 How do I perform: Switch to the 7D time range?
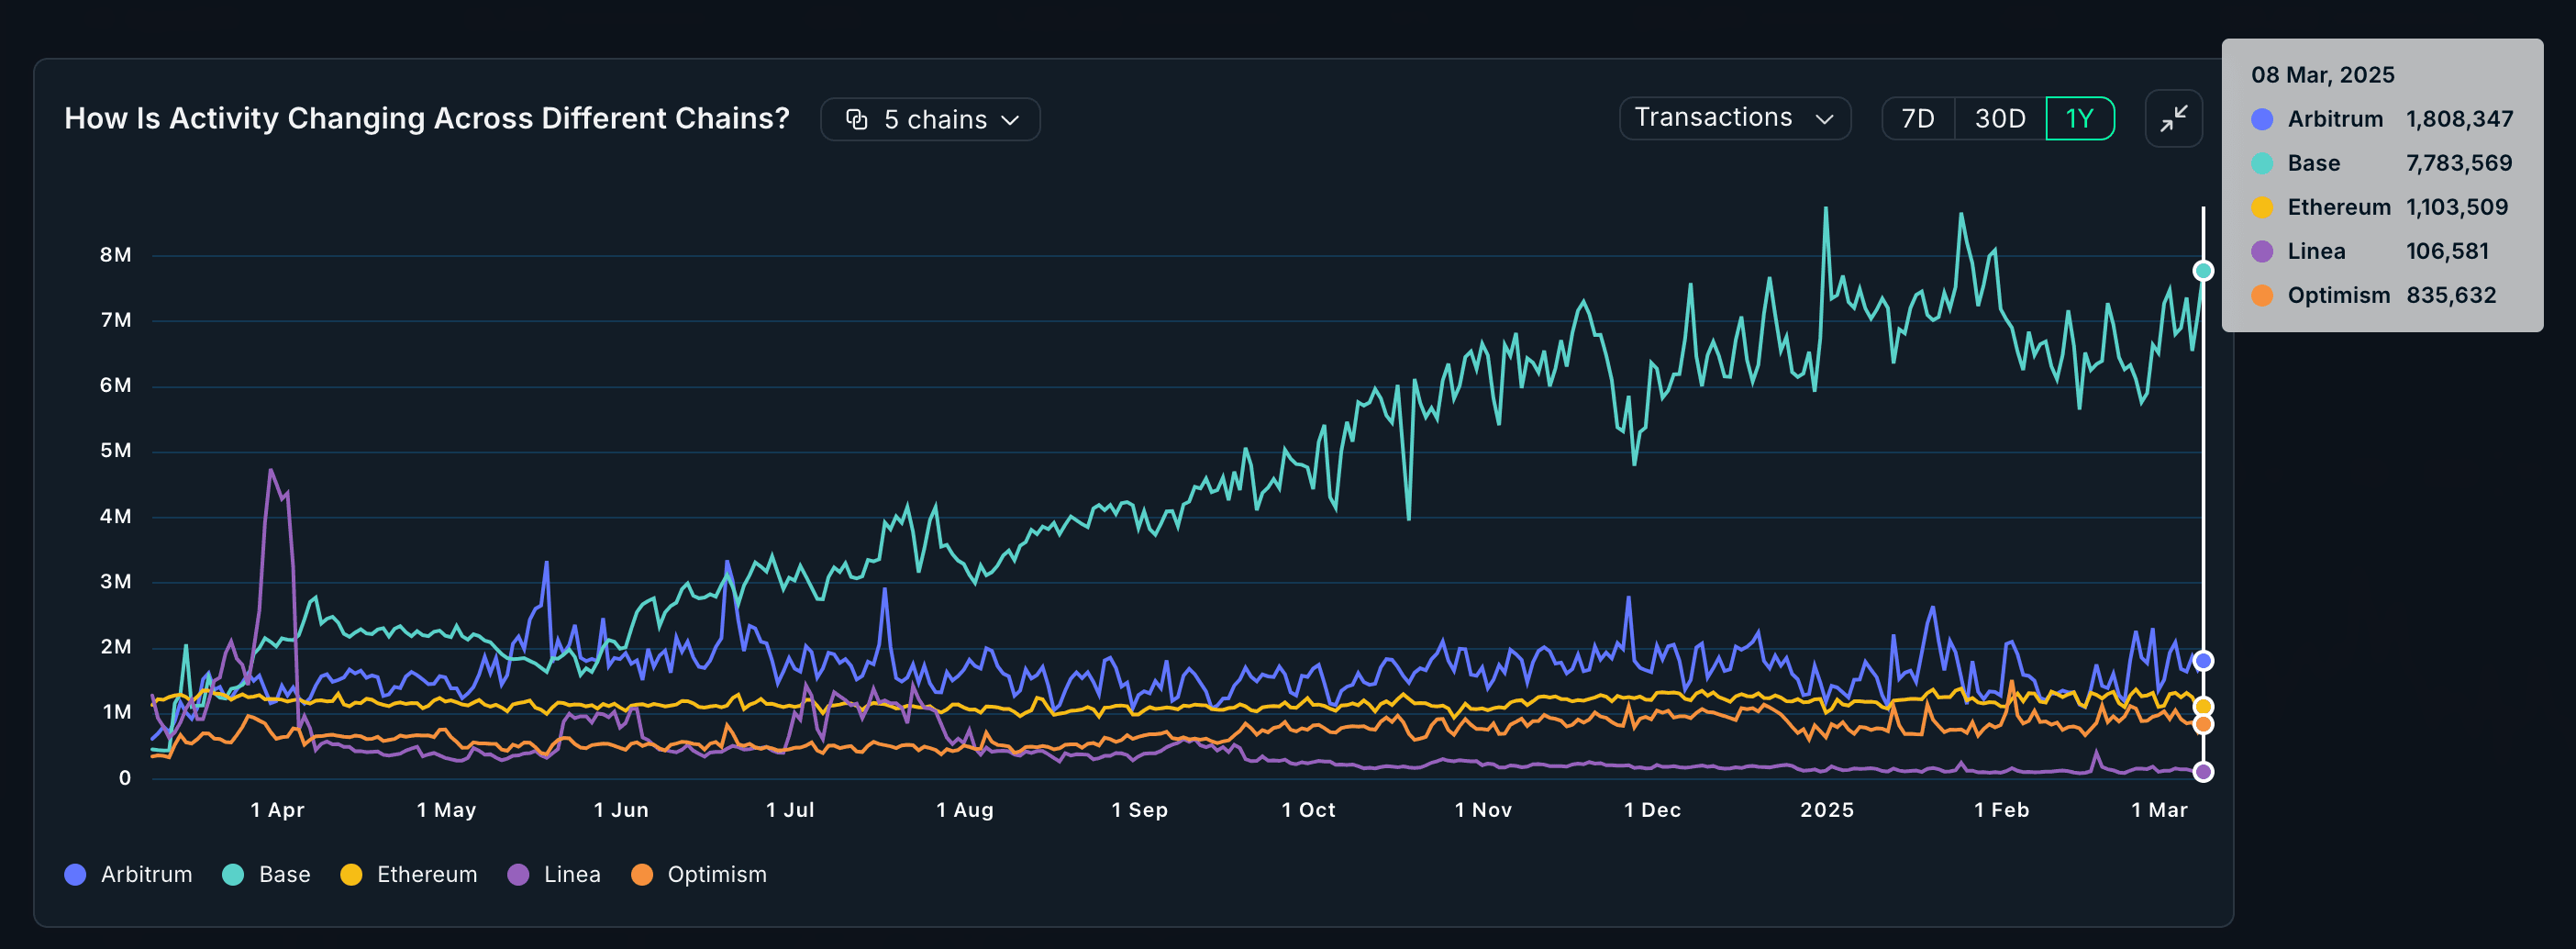(x=1917, y=119)
